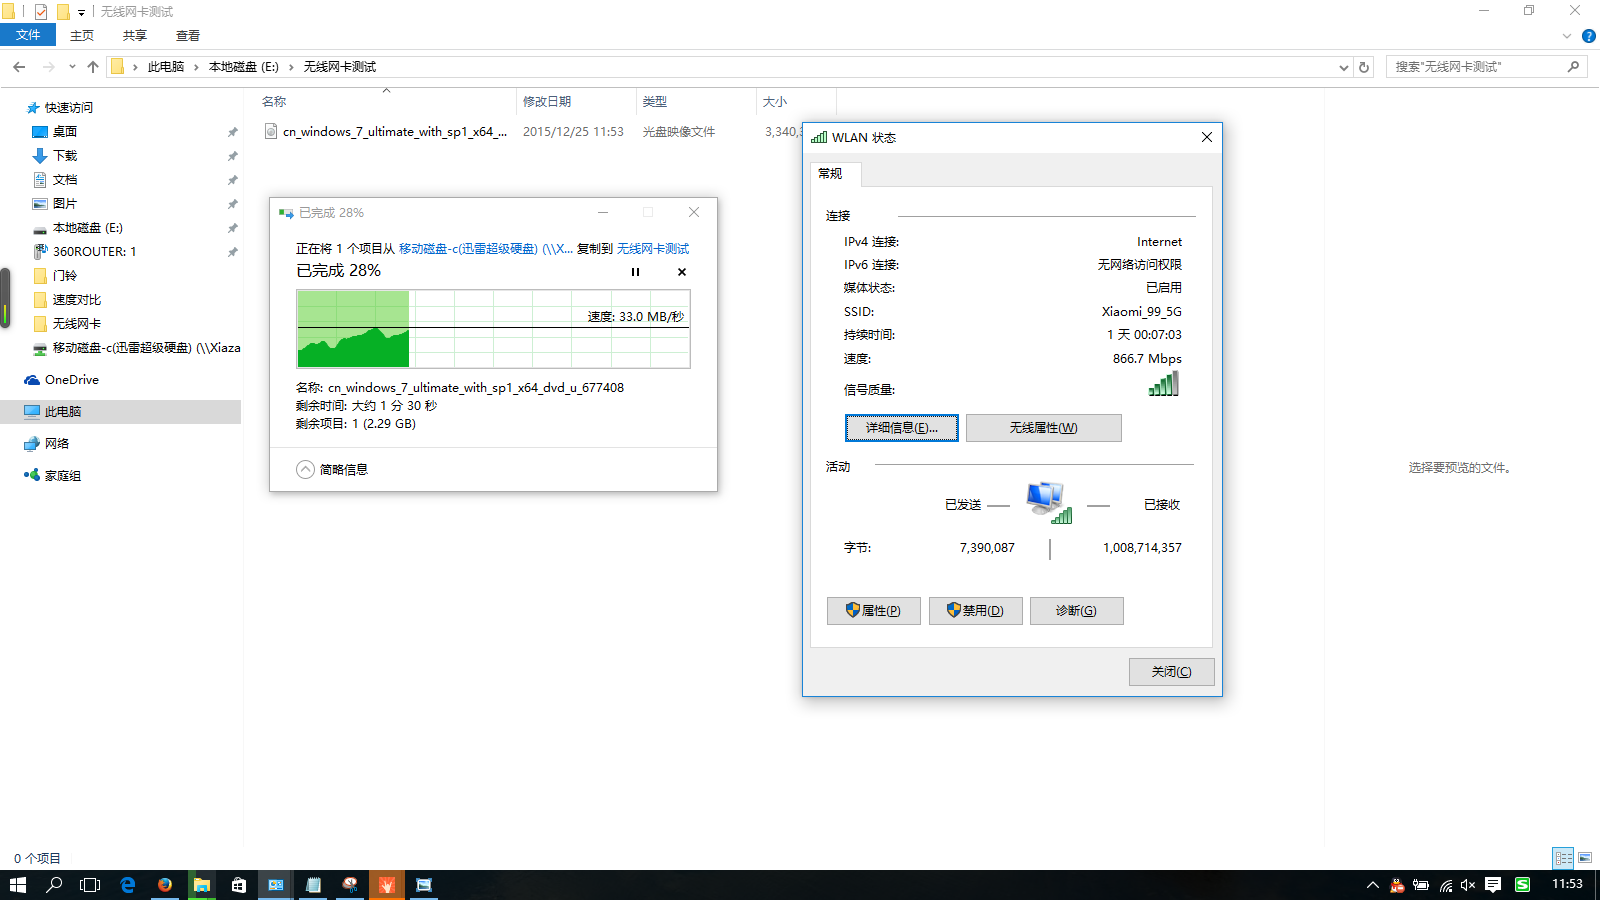Unpin 下载 using its pin icon
This screenshot has width=1600, height=900.
point(232,156)
